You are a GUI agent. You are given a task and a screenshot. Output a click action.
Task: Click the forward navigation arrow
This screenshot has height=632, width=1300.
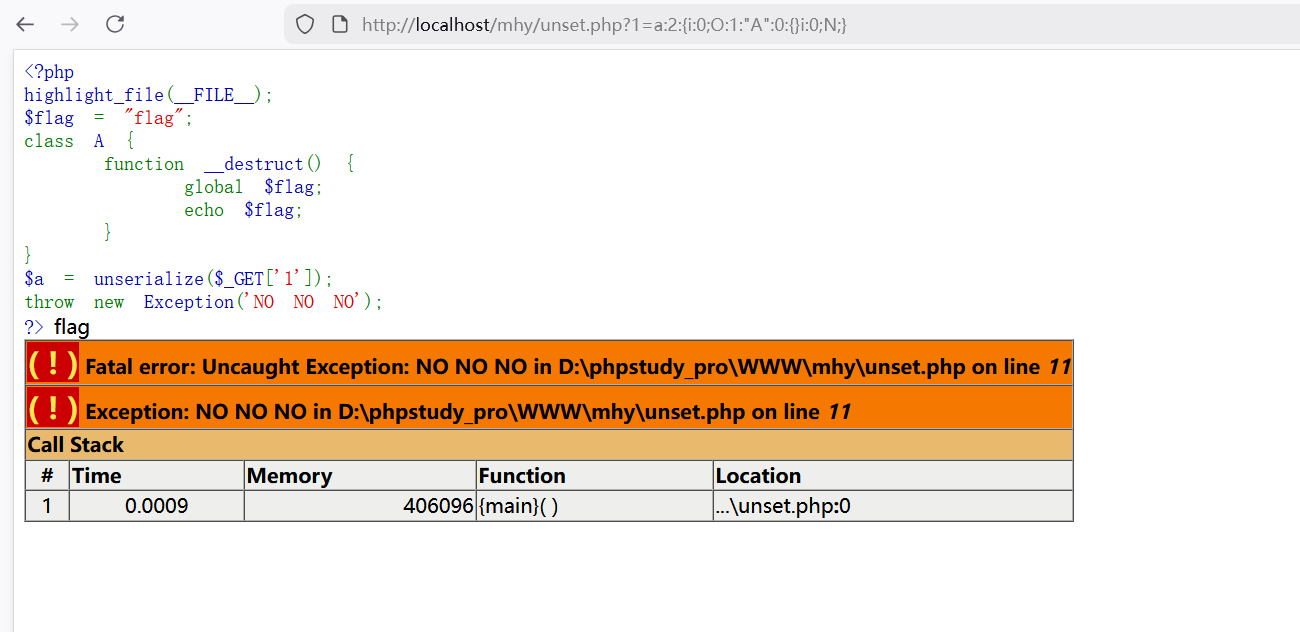click(x=70, y=24)
